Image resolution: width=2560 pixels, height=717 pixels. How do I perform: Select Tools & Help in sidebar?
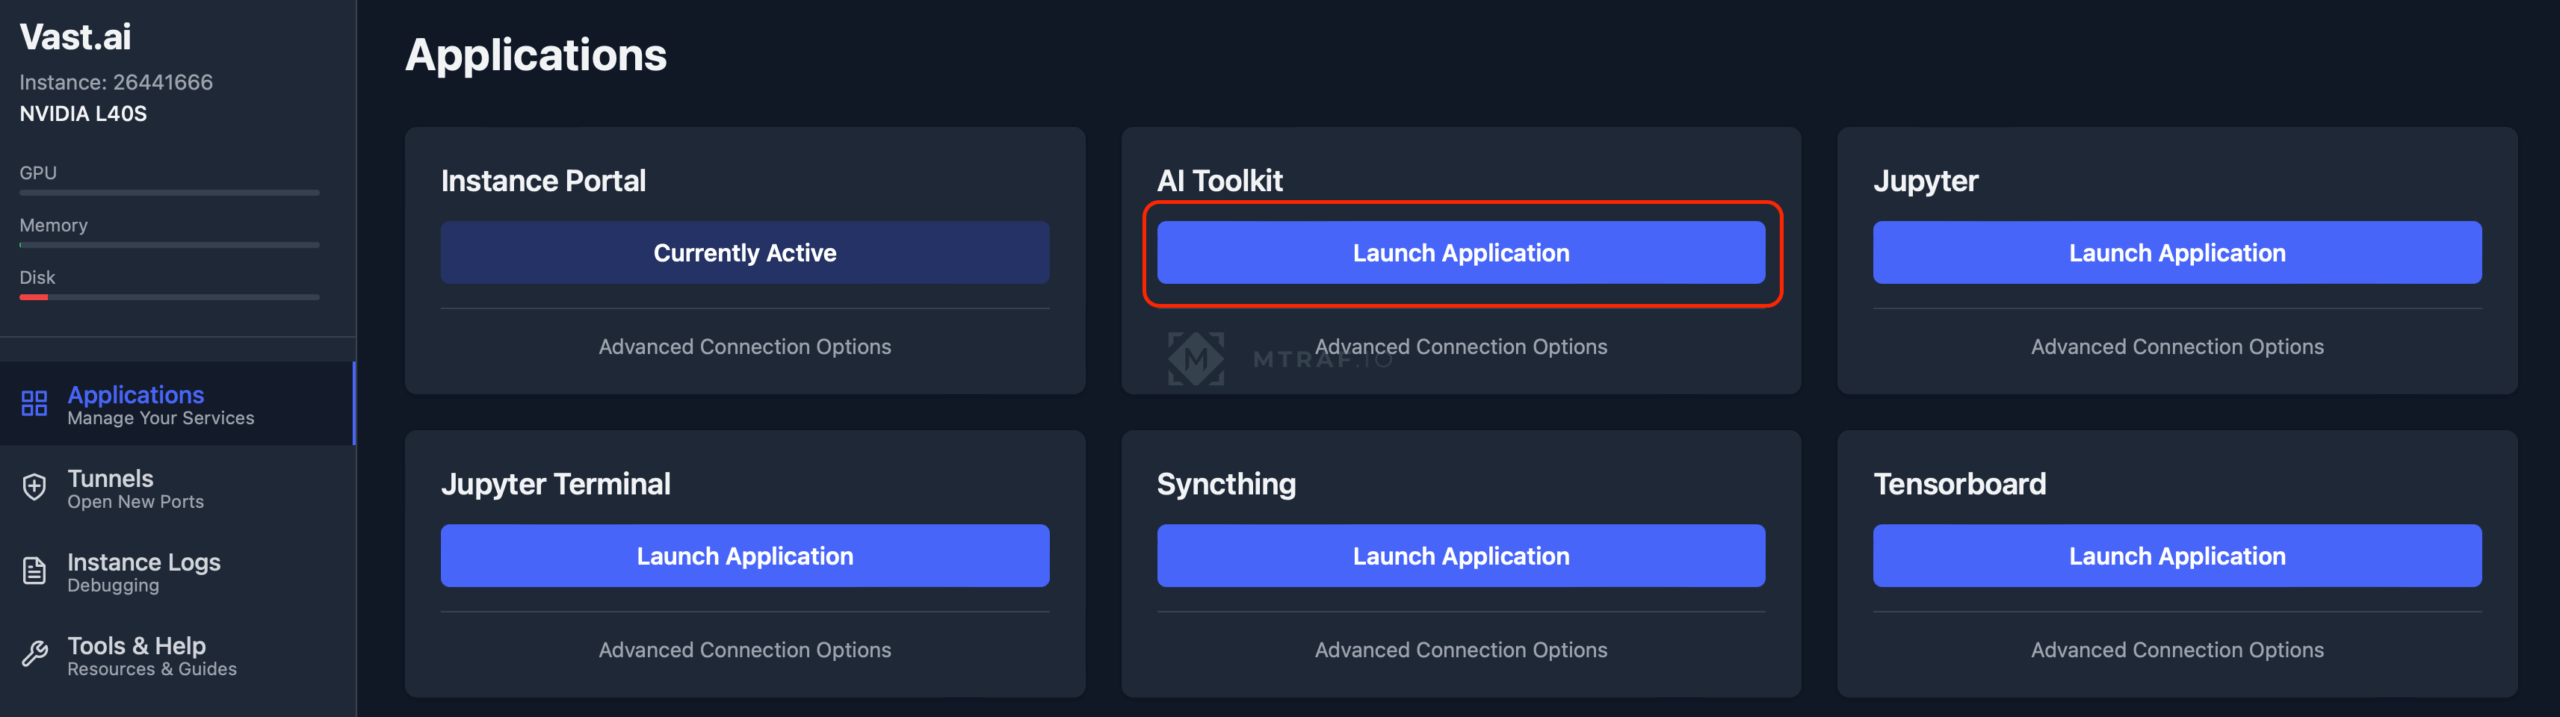pyautogui.click(x=136, y=645)
